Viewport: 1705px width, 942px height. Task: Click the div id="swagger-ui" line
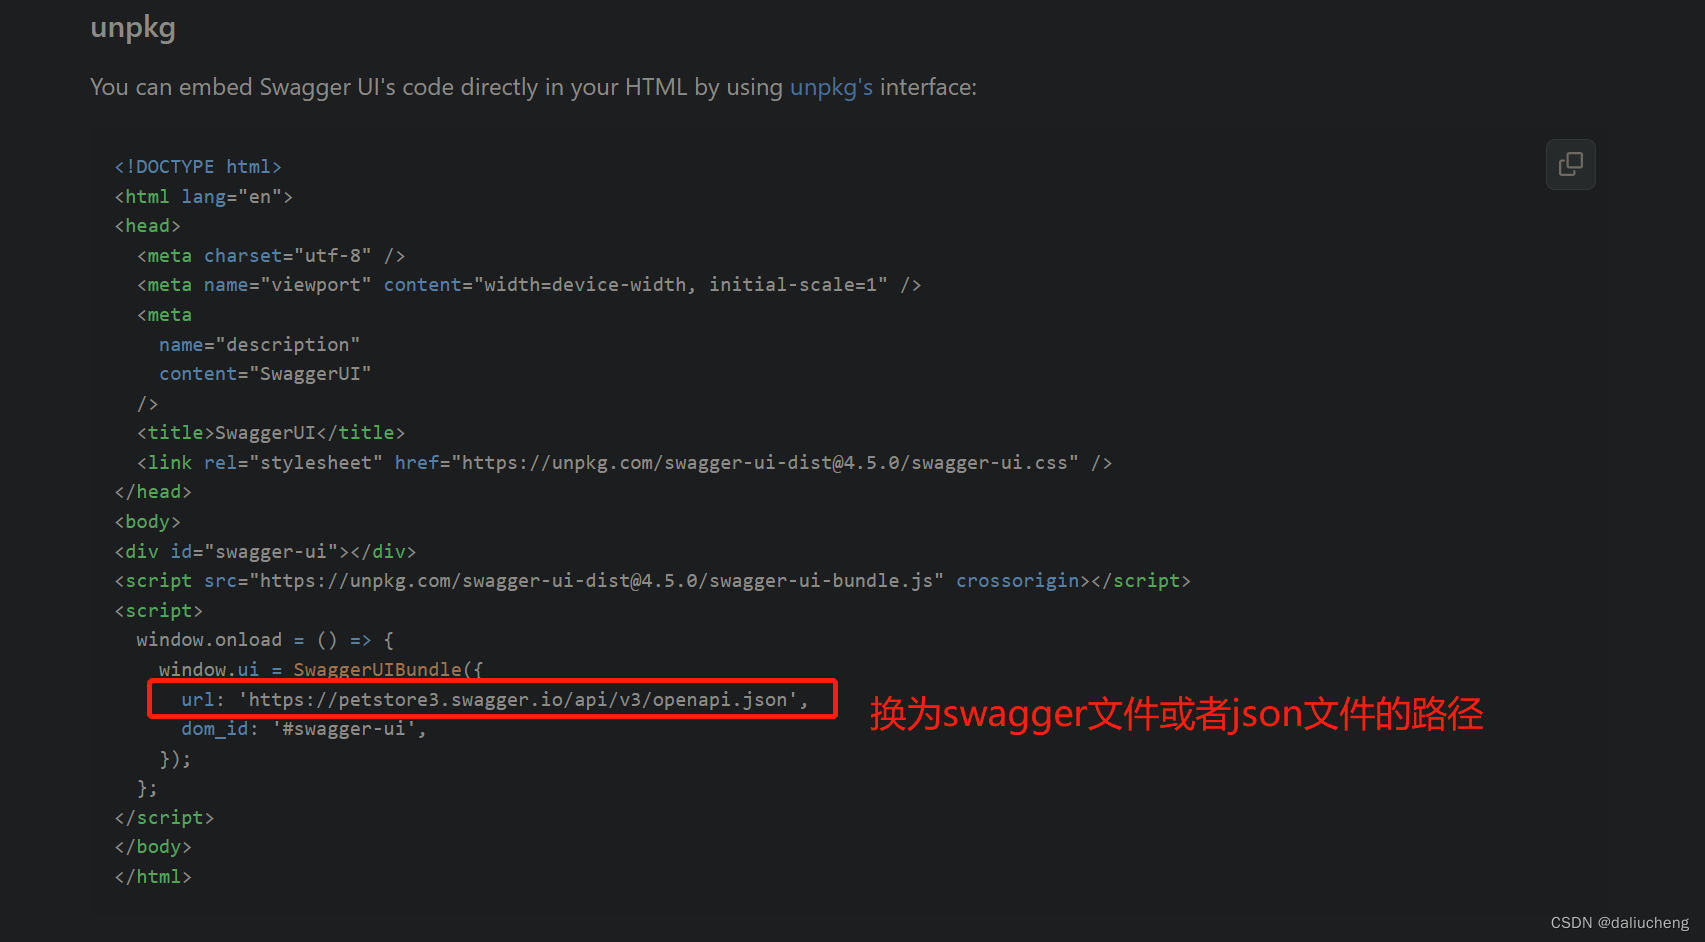(x=265, y=552)
